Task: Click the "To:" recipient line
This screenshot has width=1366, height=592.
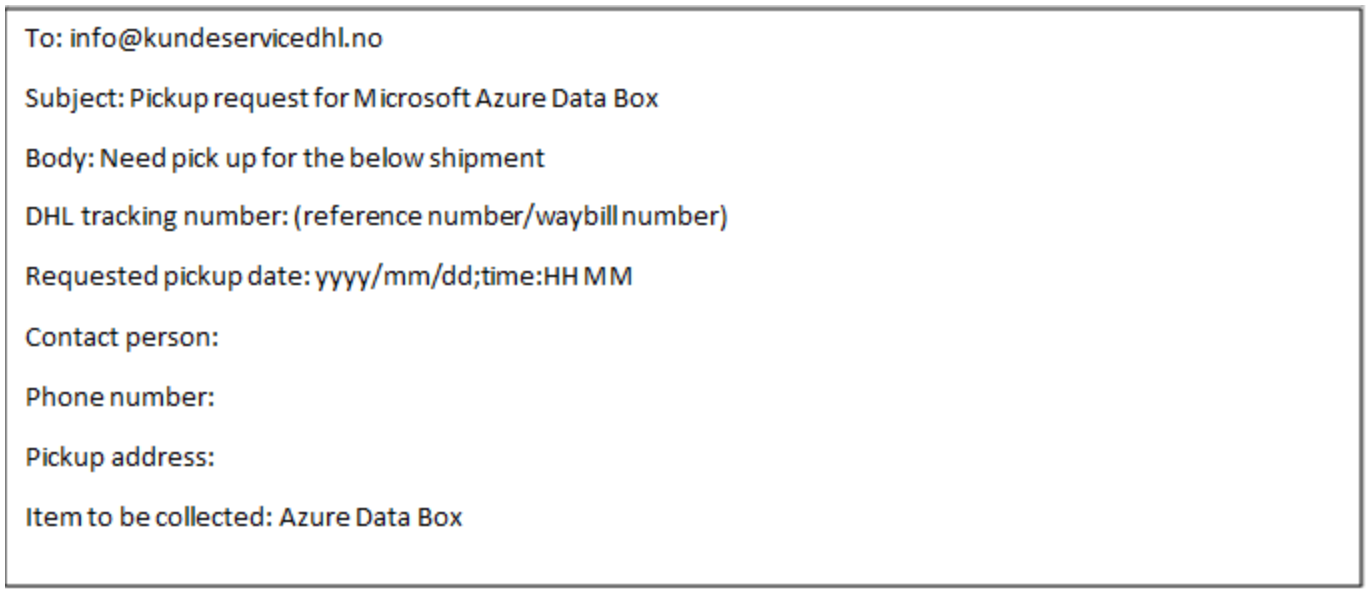Action: [204, 40]
